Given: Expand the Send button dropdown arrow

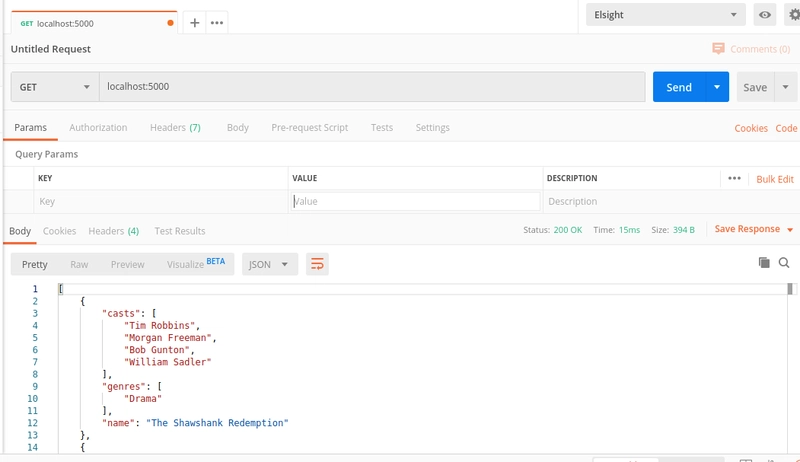Looking at the screenshot, I should [717, 87].
